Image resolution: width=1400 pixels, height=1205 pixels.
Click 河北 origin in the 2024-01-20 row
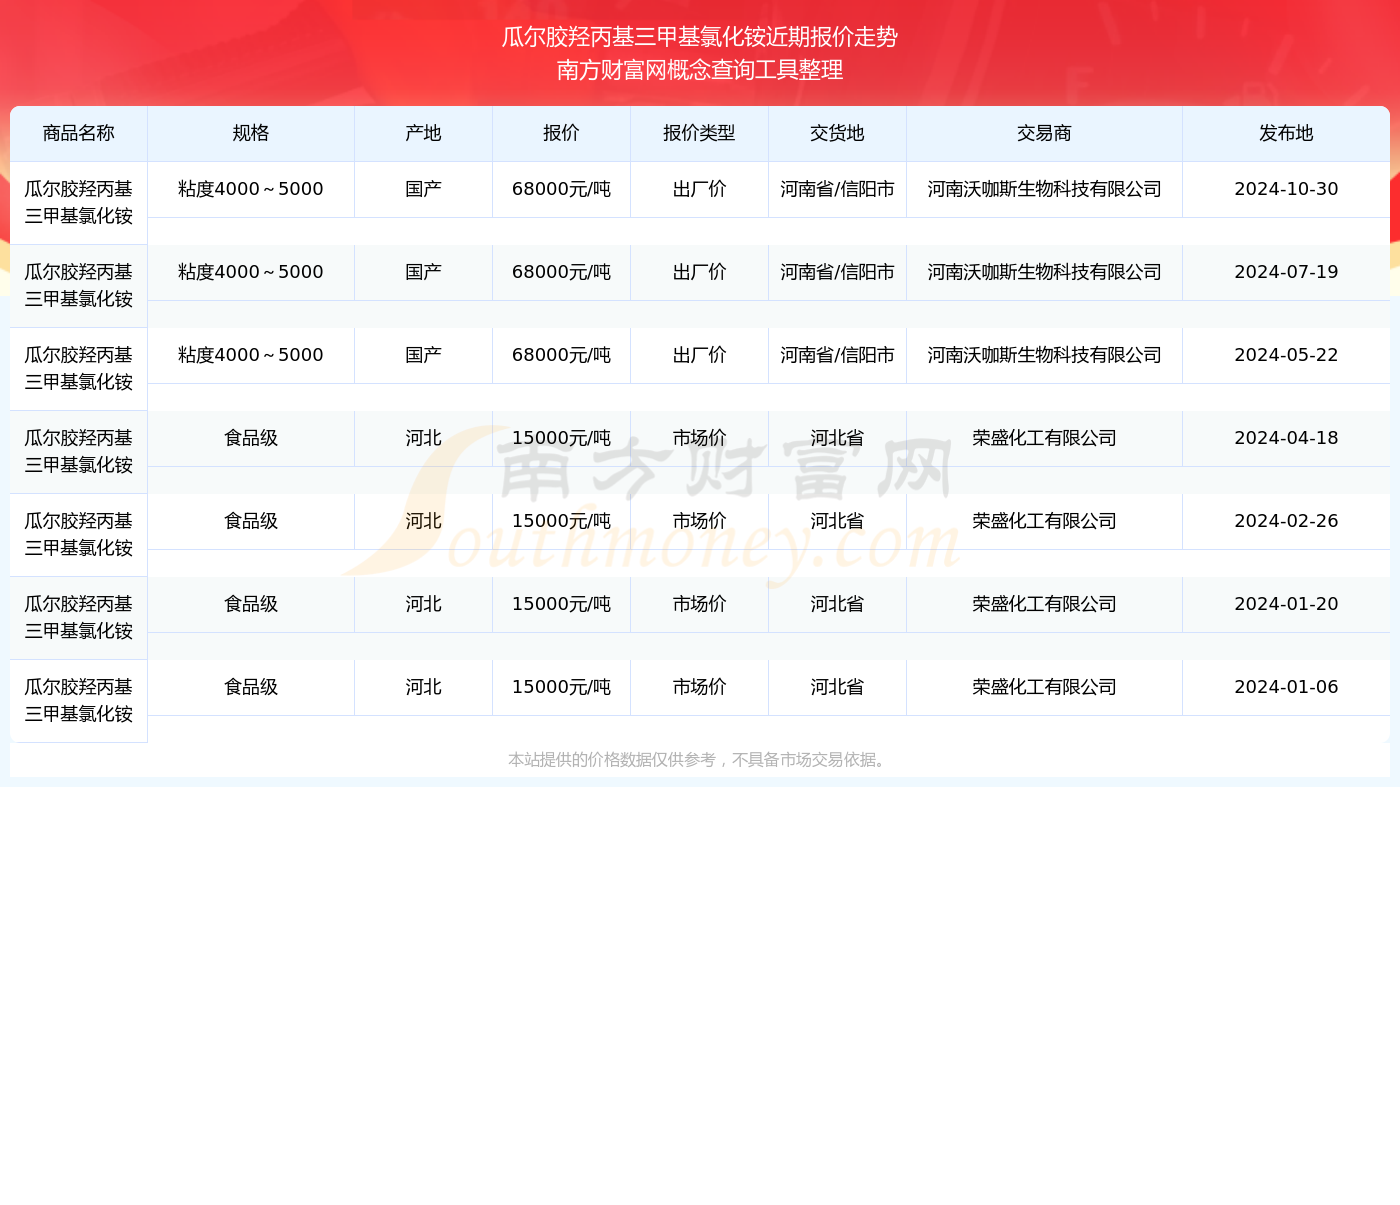click(424, 604)
